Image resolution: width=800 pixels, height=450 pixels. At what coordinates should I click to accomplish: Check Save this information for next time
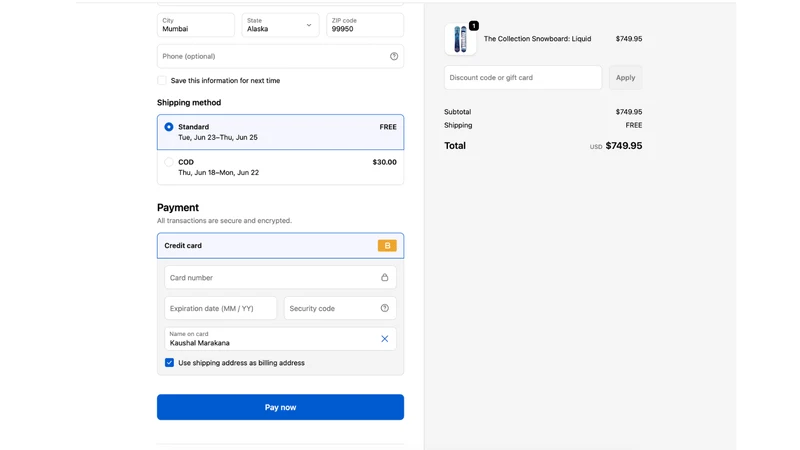(x=162, y=81)
